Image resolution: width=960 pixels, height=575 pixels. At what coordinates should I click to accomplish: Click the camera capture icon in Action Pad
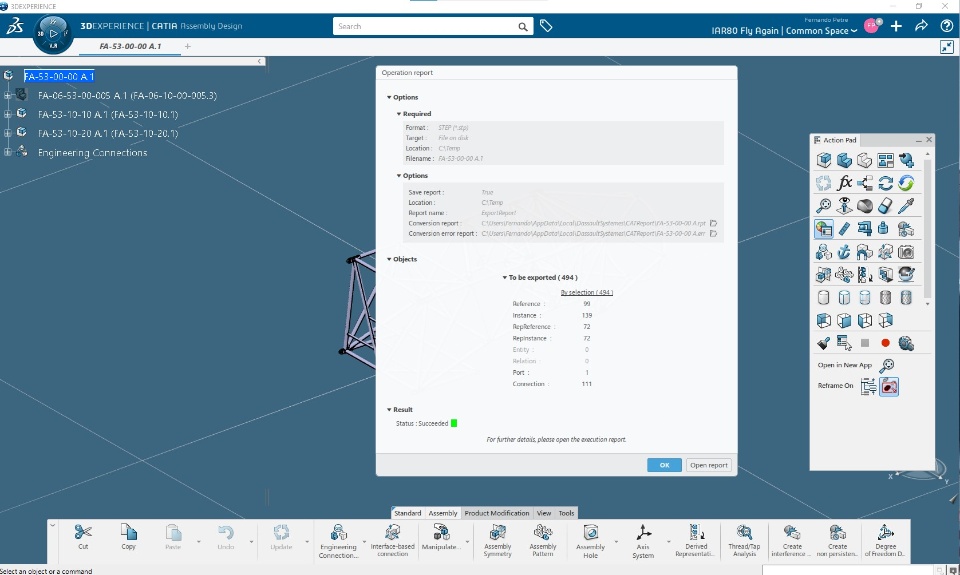click(906, 252)
